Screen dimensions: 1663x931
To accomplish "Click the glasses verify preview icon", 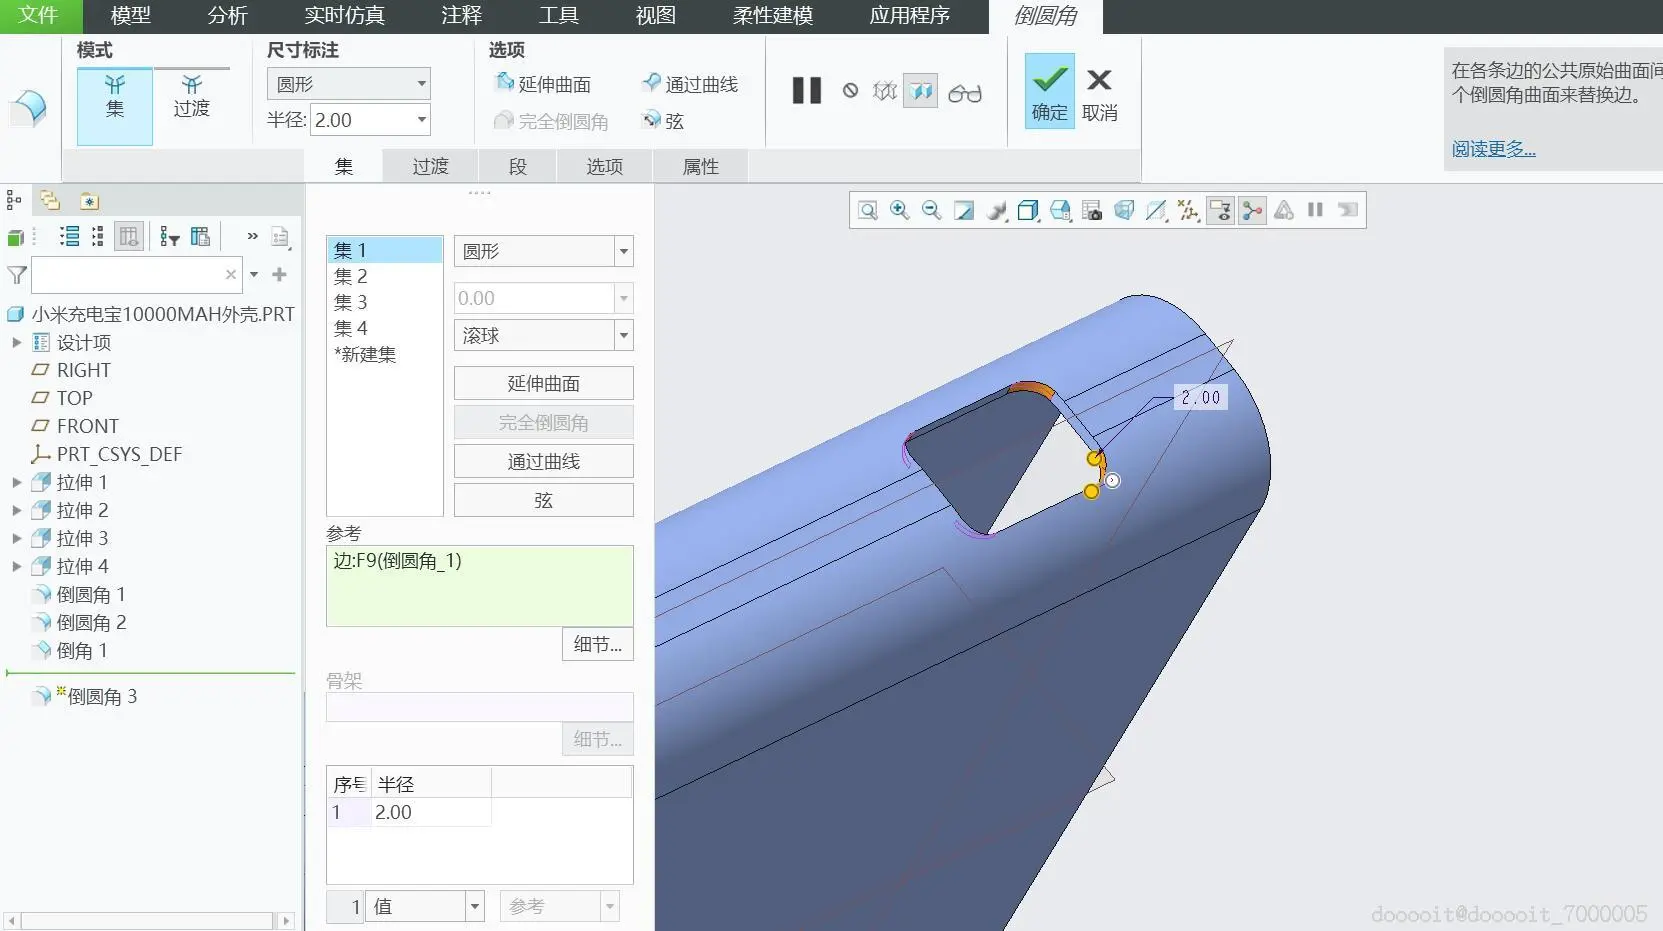I will [x=964, y=93].
